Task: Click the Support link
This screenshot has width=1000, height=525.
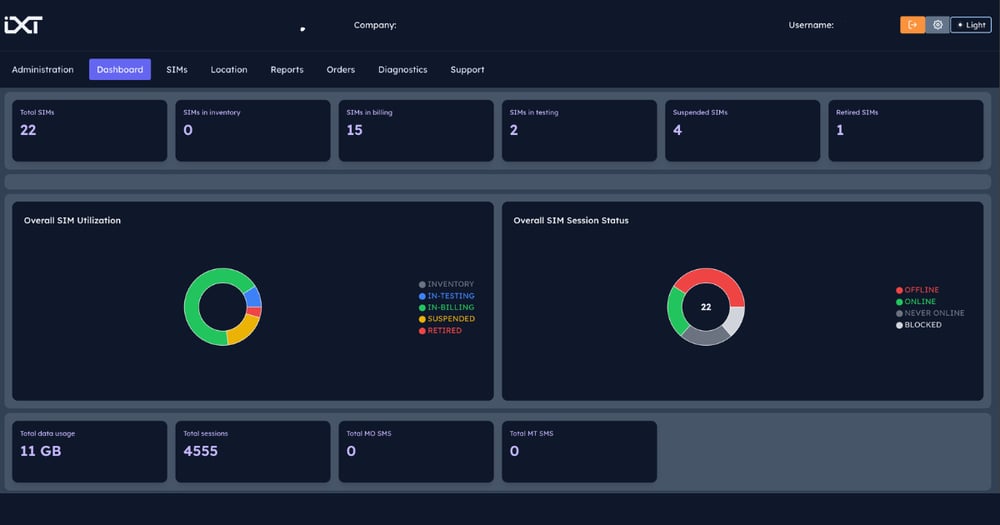Action: [467, 70]
